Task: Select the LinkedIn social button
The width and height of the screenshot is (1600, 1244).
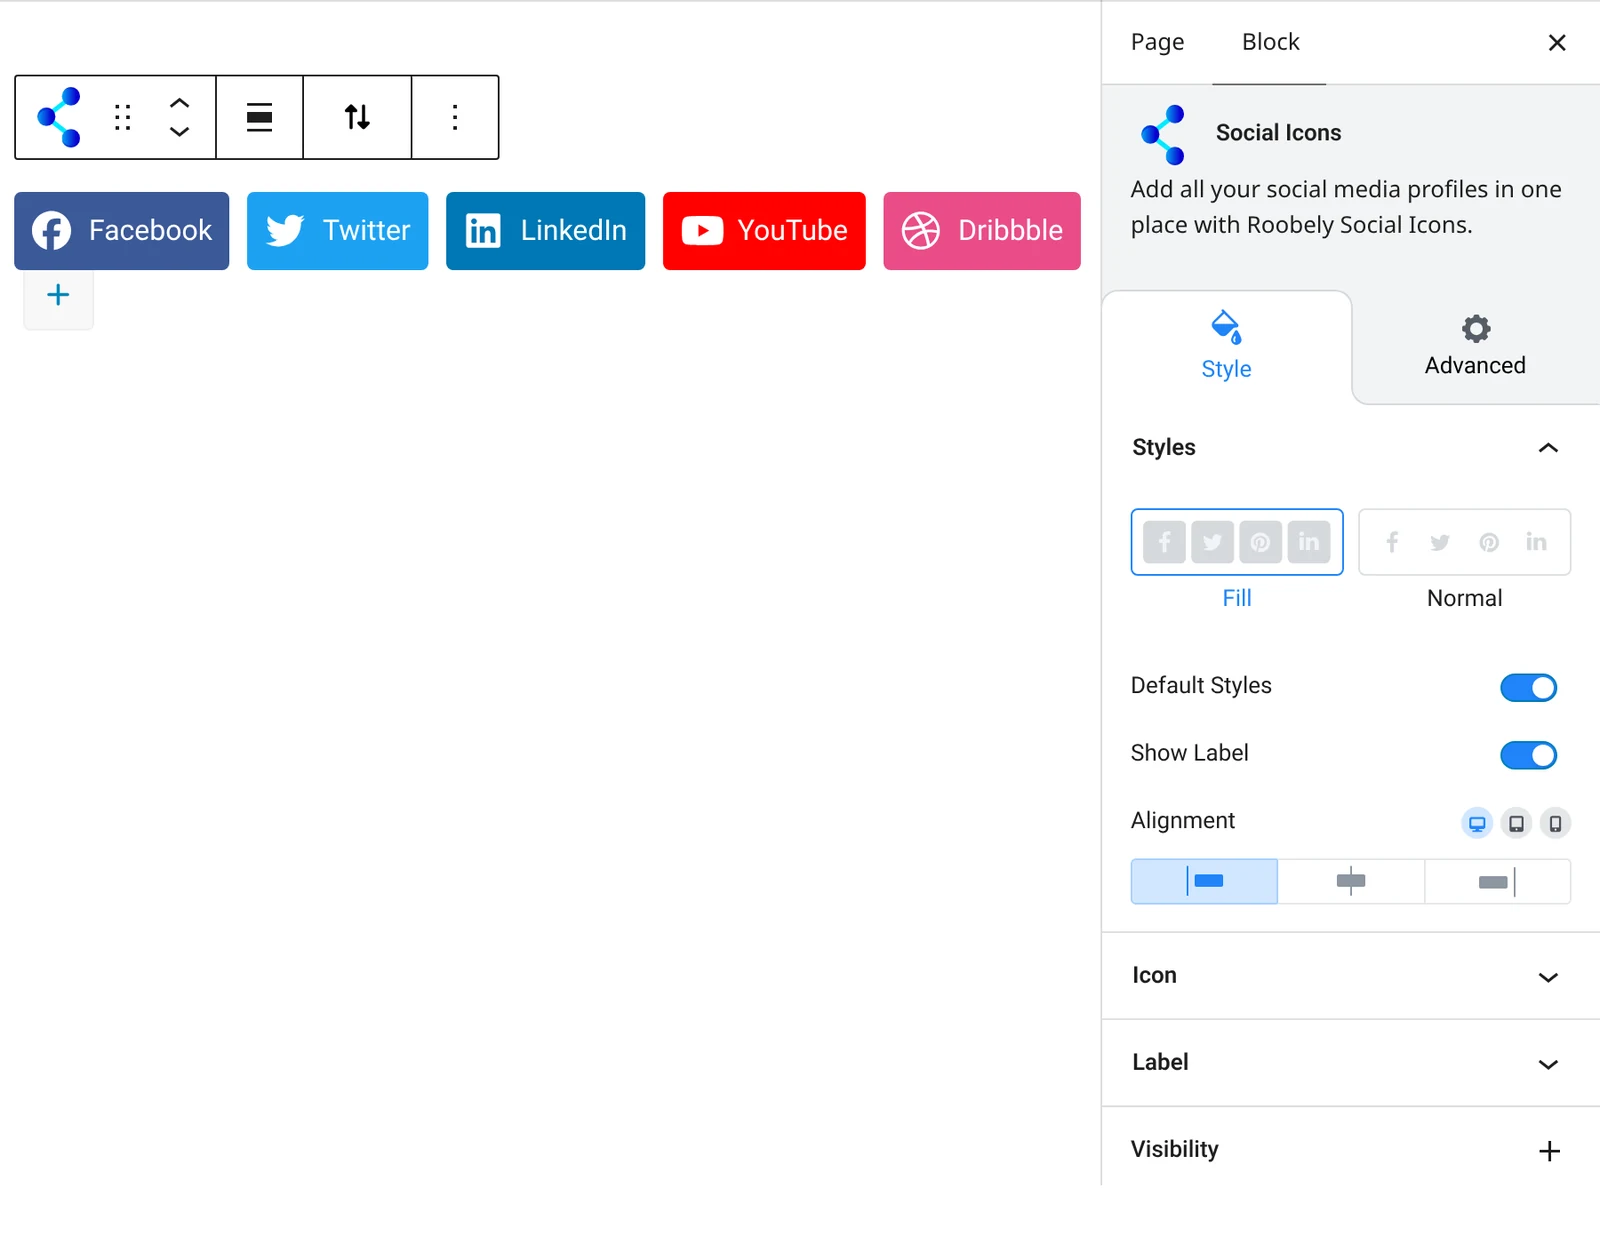Action: [x=545, y=231]
